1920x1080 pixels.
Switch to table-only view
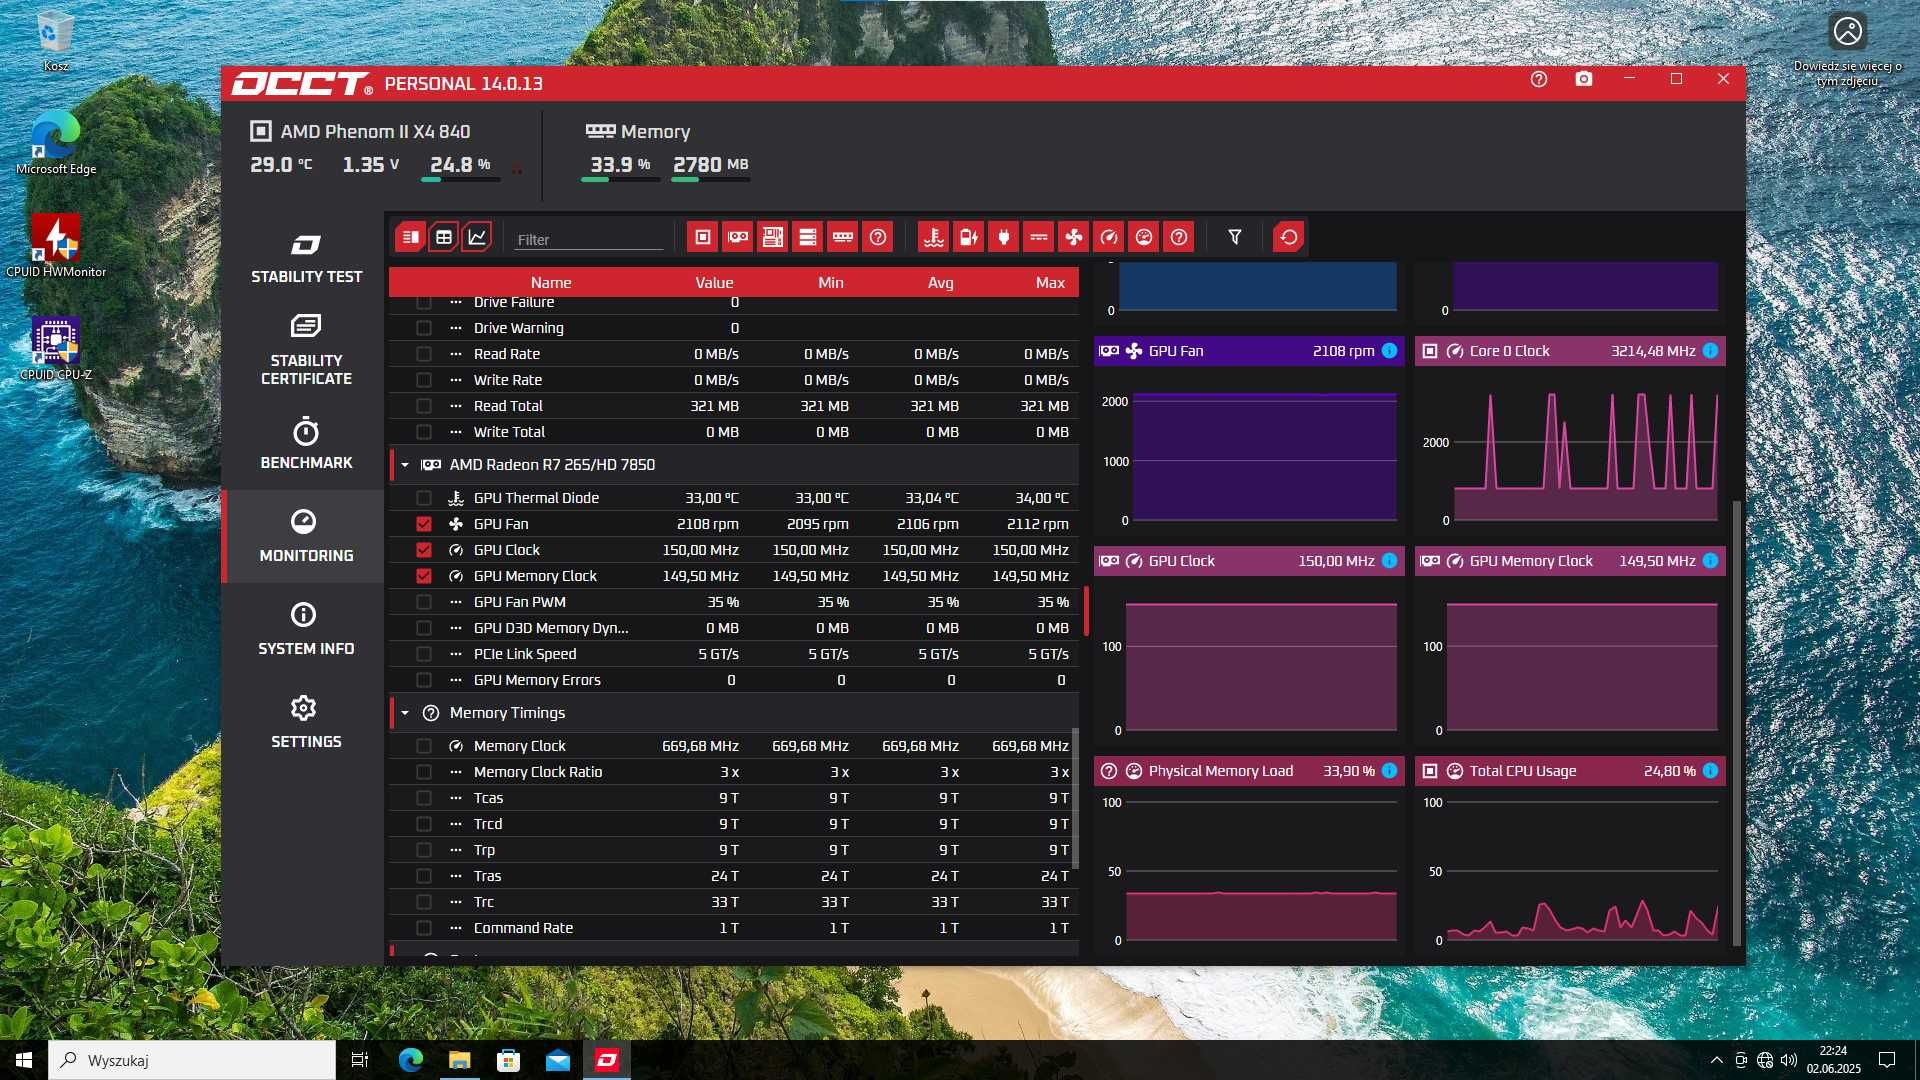[x=444, y=237]
